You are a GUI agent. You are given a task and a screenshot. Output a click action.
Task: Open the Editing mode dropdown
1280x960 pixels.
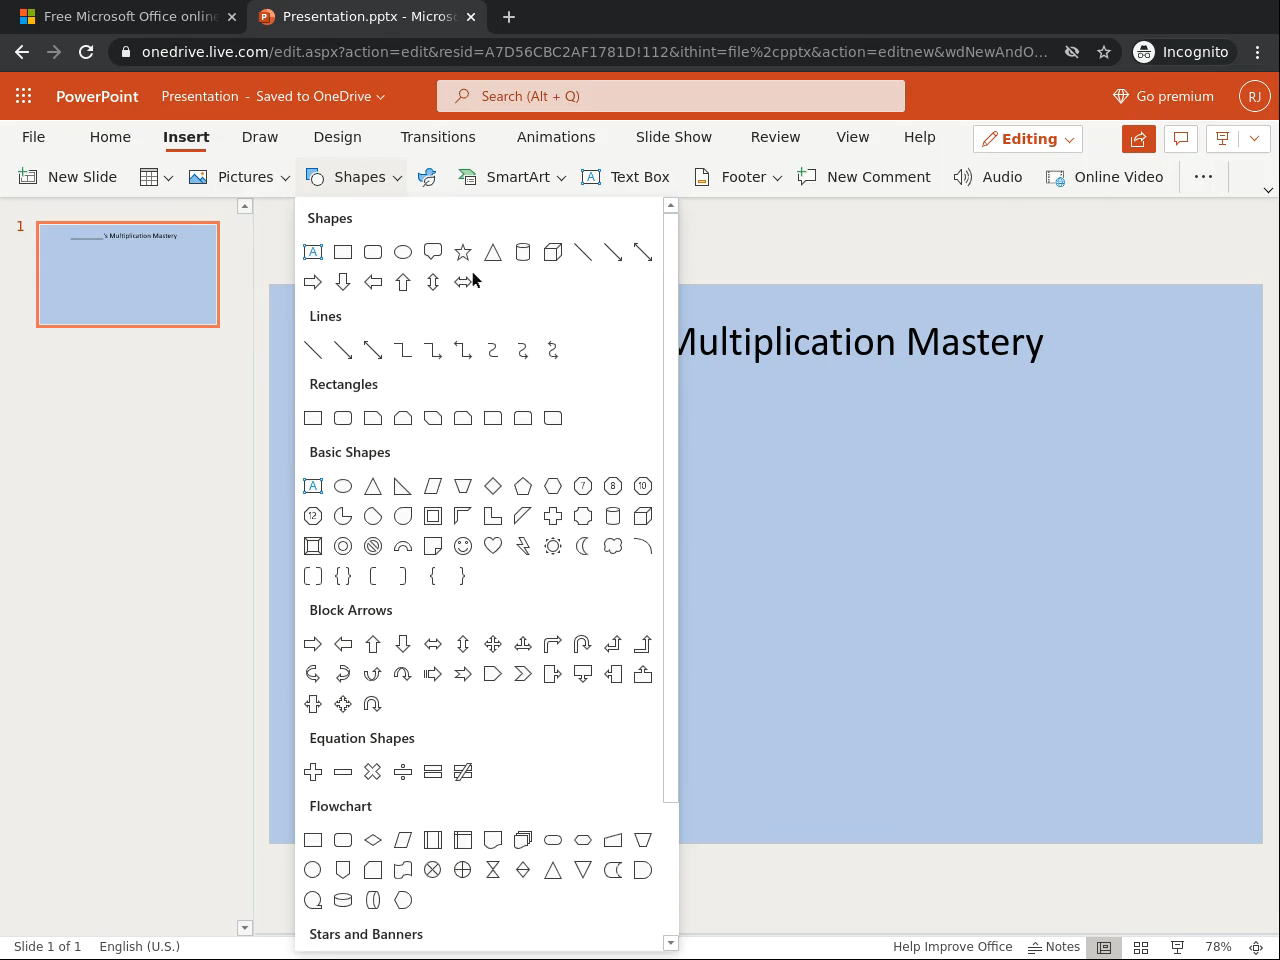(x=1028, y=139)
